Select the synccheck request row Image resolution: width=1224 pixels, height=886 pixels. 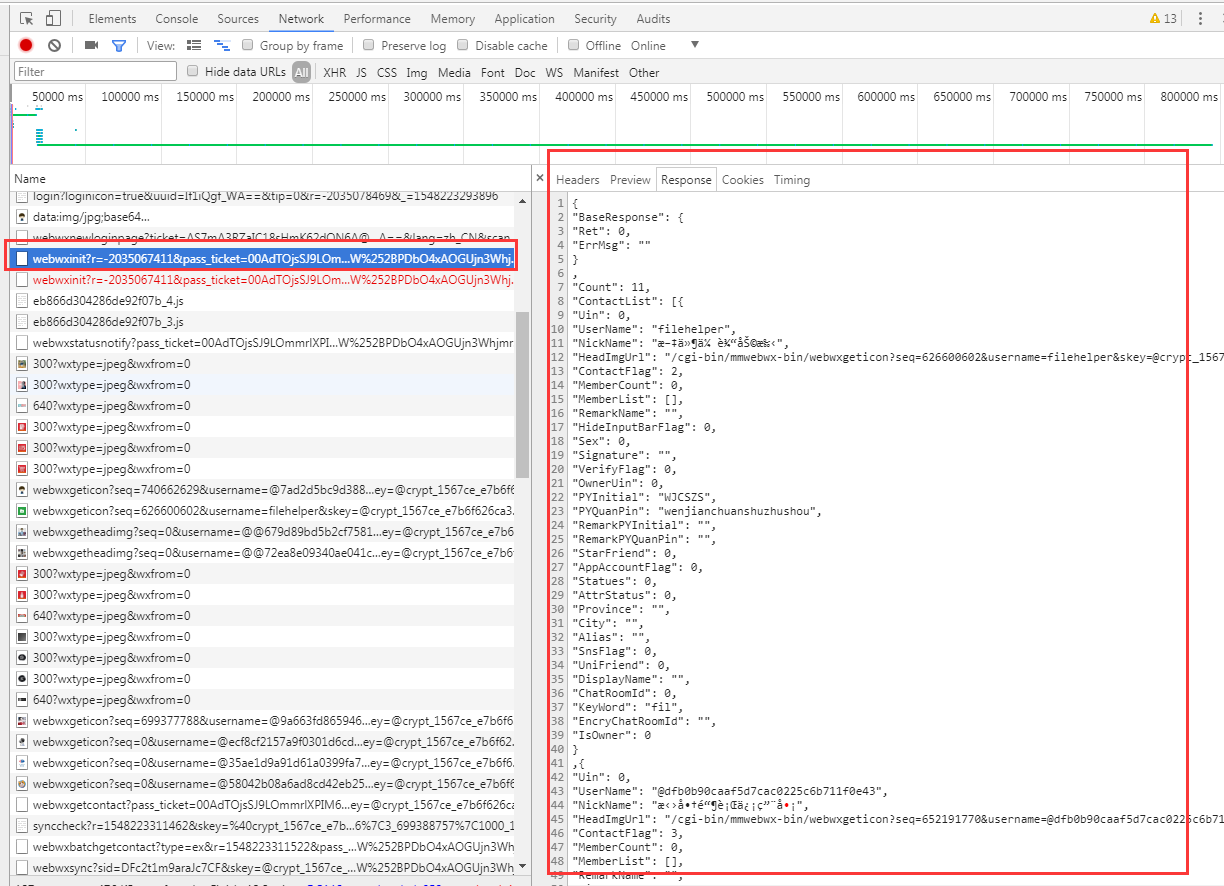pyautogui.click(x=264, y=826)
